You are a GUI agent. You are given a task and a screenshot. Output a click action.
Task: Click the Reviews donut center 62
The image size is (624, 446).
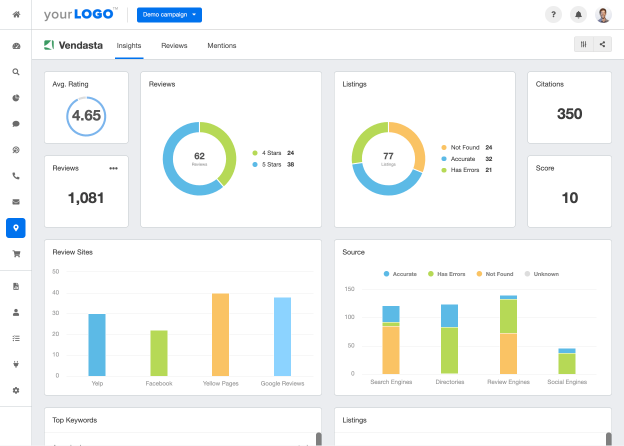[199, 158]
